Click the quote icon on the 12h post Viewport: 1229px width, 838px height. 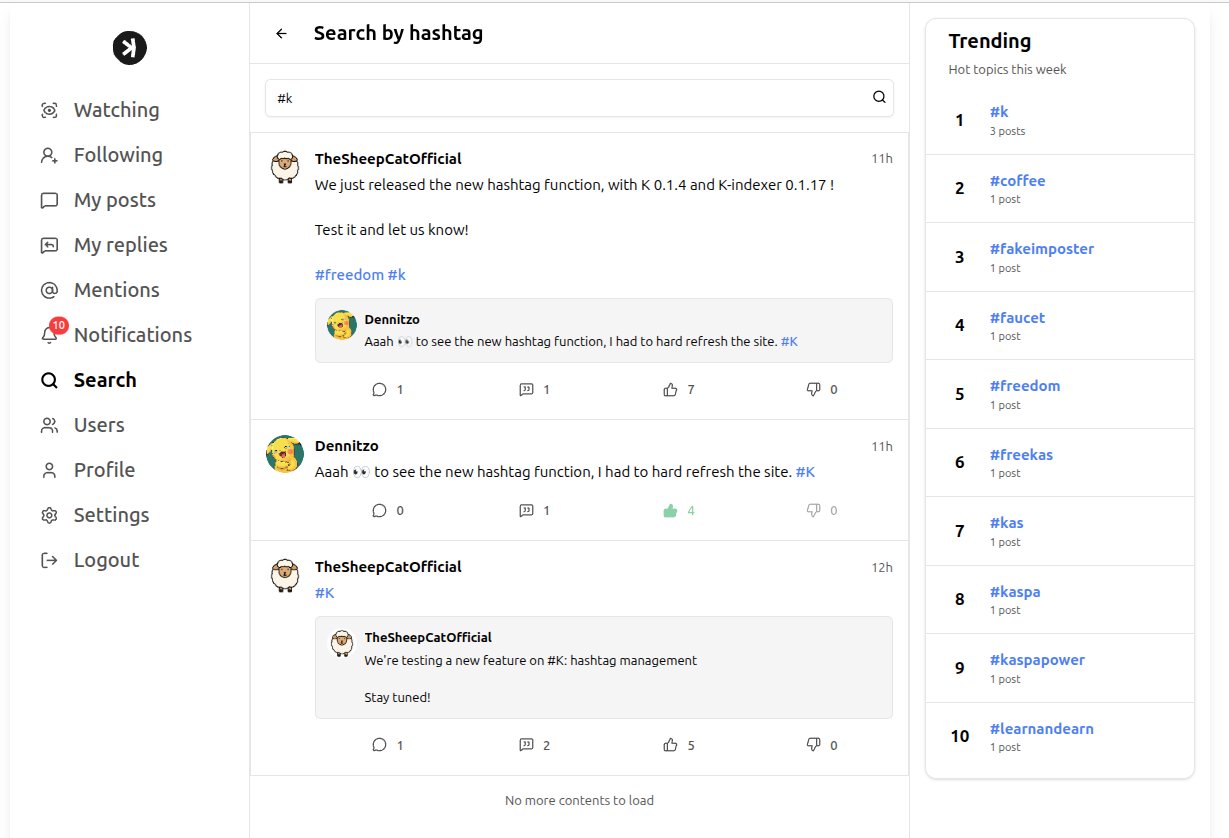(526, 745)
